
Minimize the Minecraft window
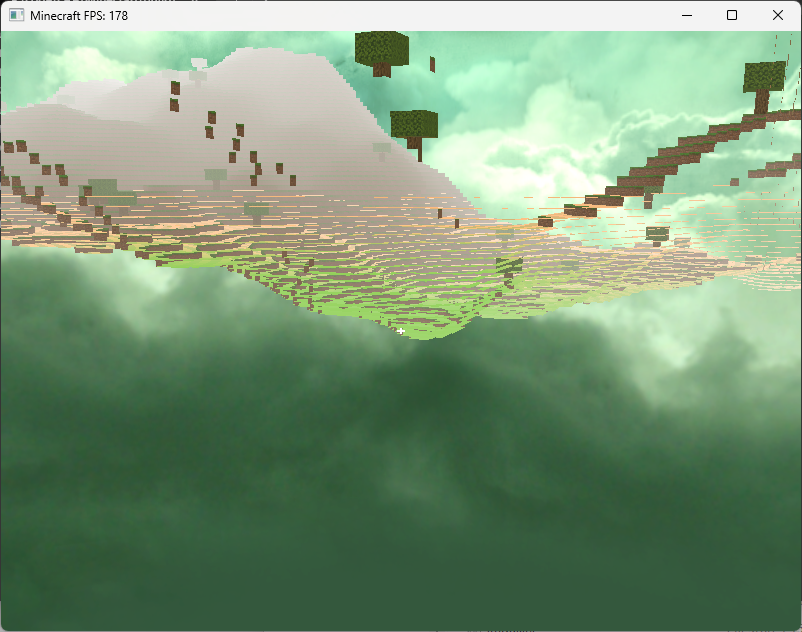coord(686,15)
